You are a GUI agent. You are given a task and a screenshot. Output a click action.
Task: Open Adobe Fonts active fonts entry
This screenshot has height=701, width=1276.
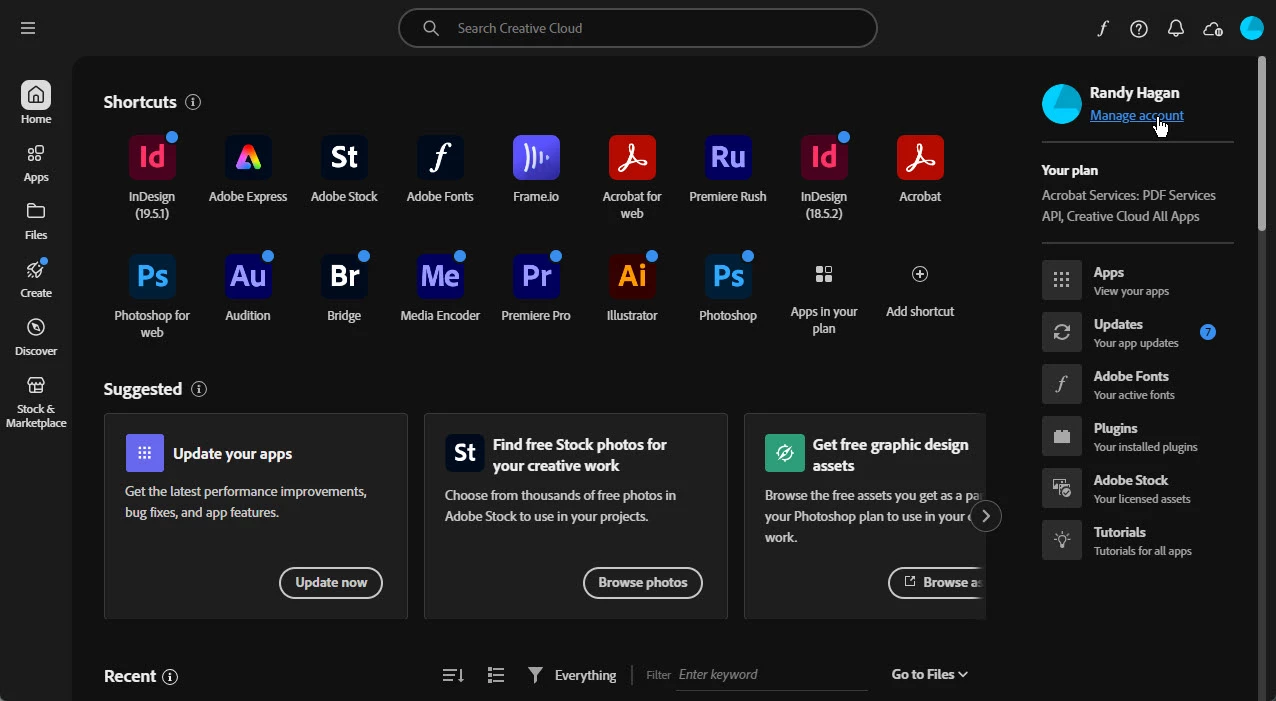(1137, 385)
